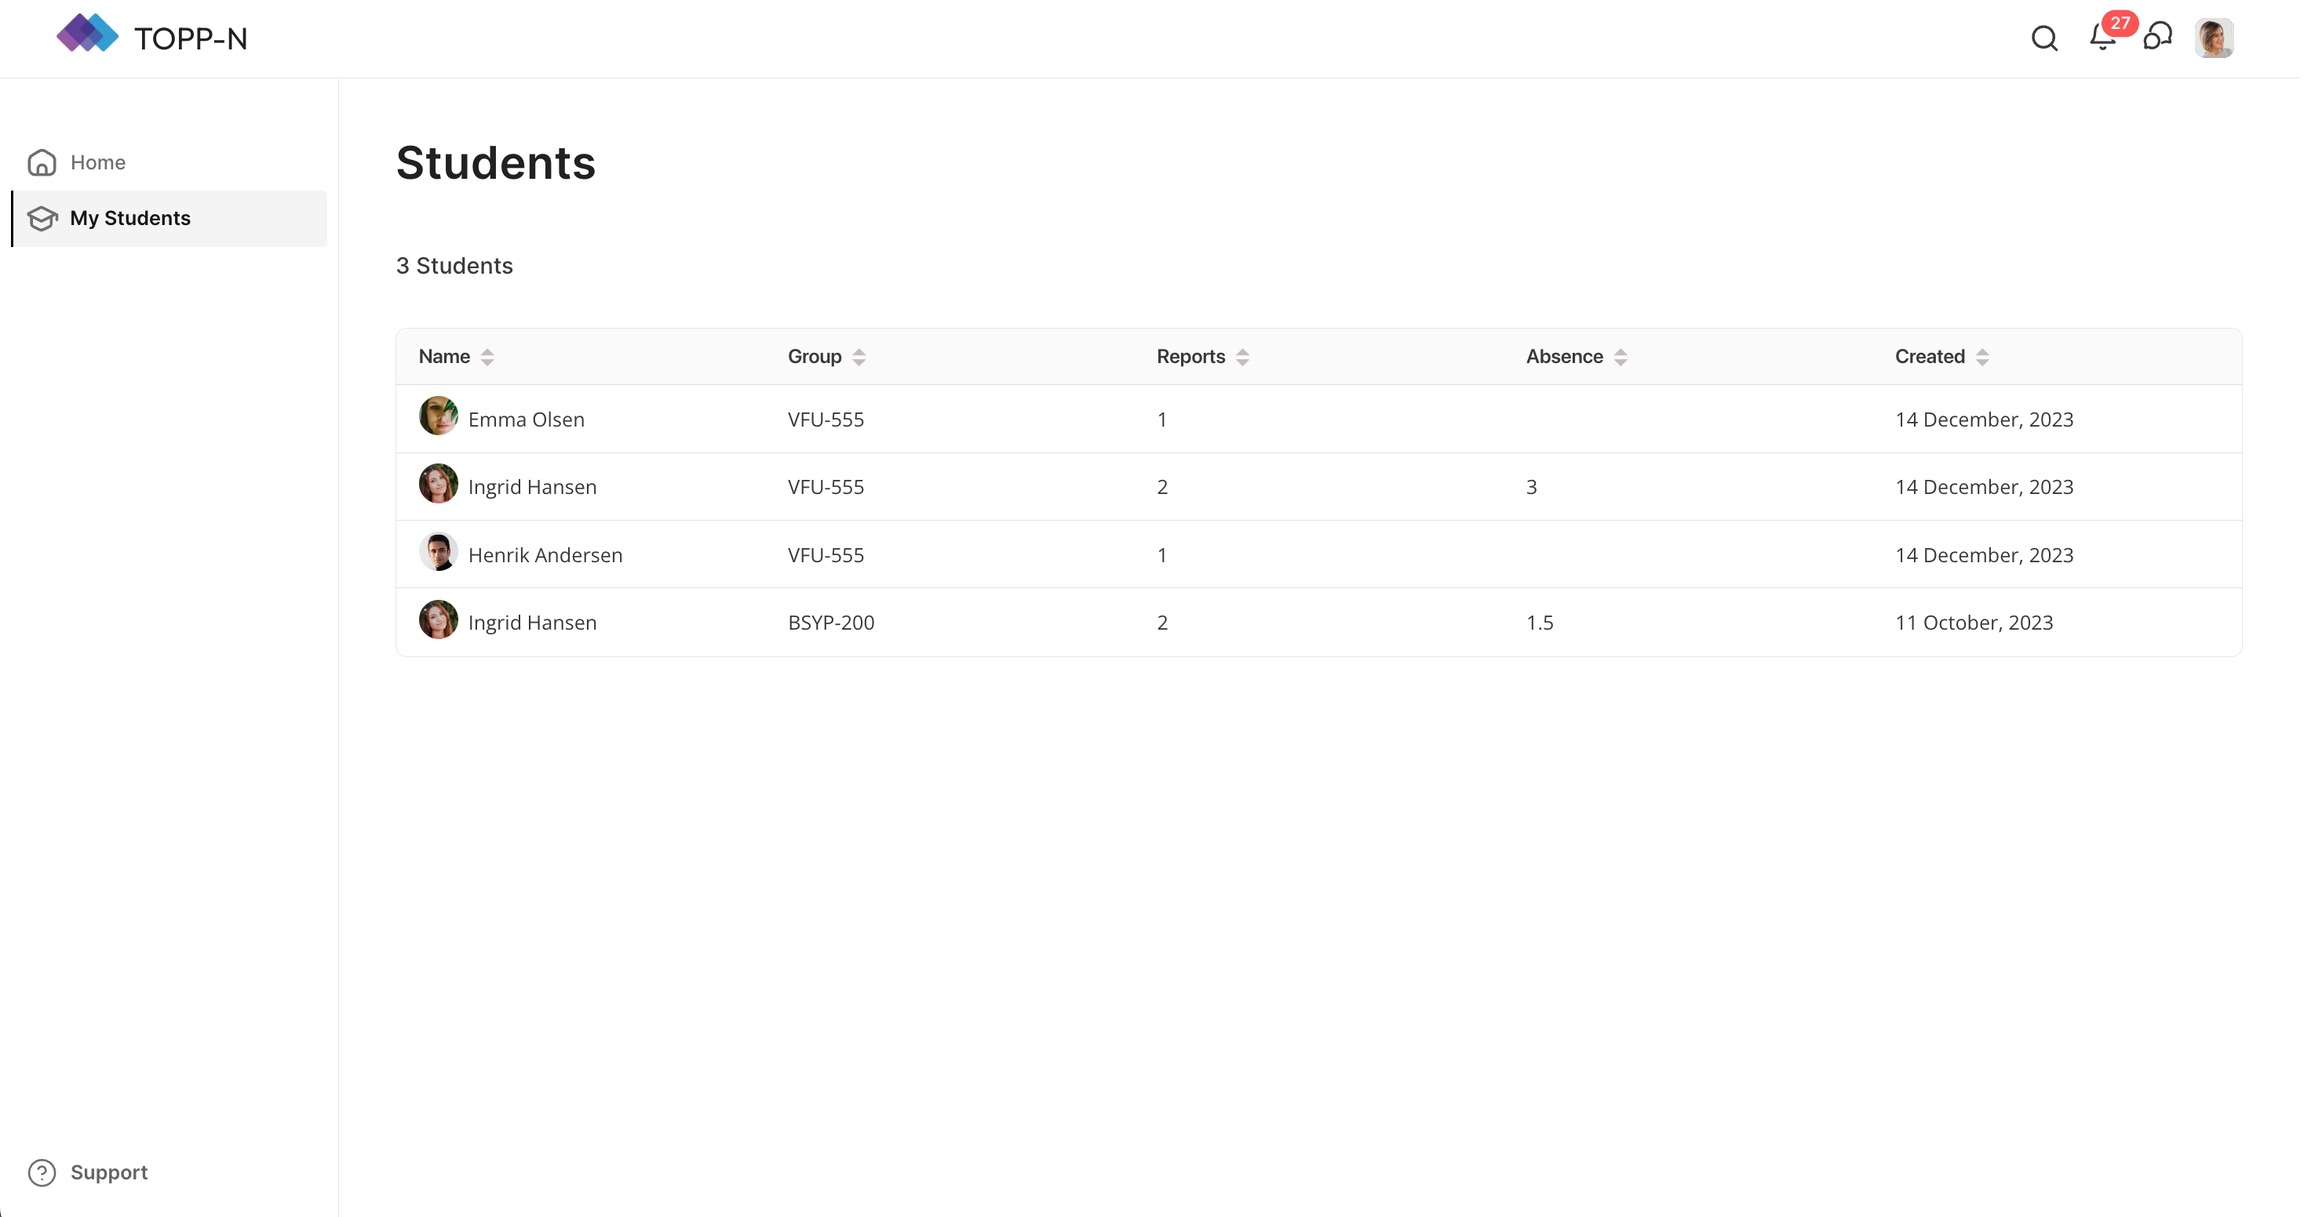
Task: Sort table by Absence column arrows
Action: pyautogui.click(x=1620, y=357)
